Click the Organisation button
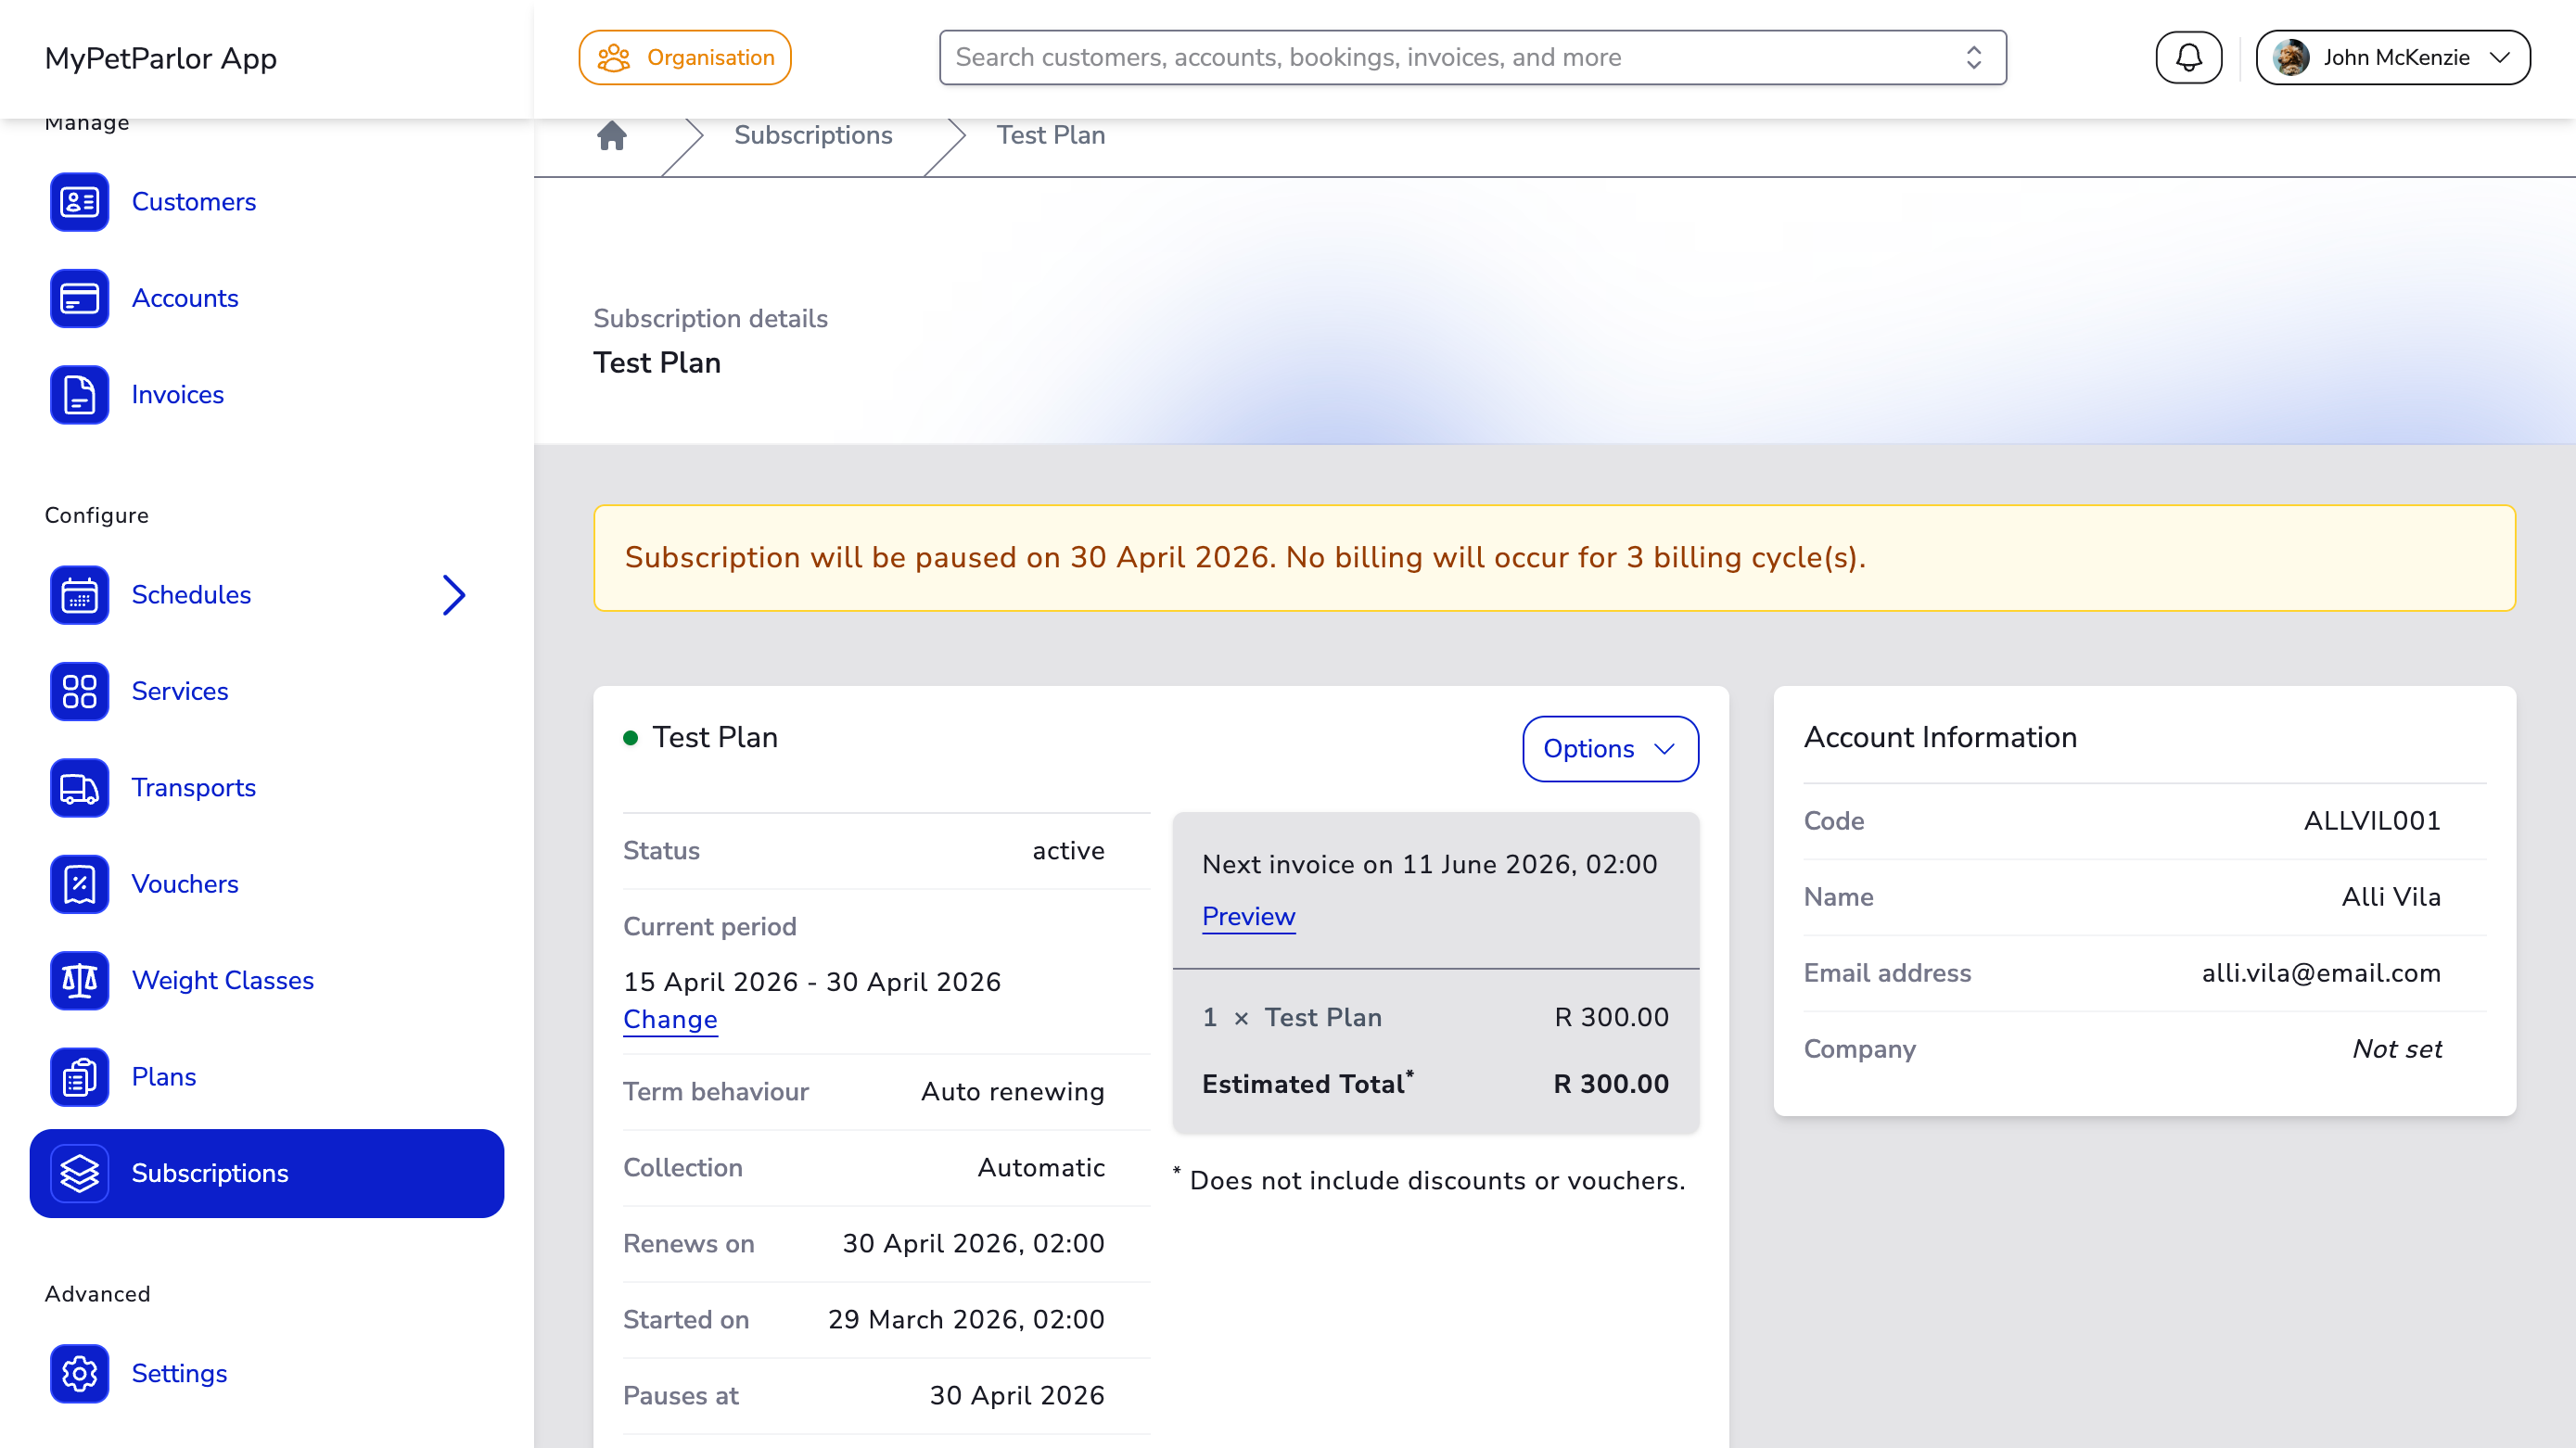 tap(685, 58)
